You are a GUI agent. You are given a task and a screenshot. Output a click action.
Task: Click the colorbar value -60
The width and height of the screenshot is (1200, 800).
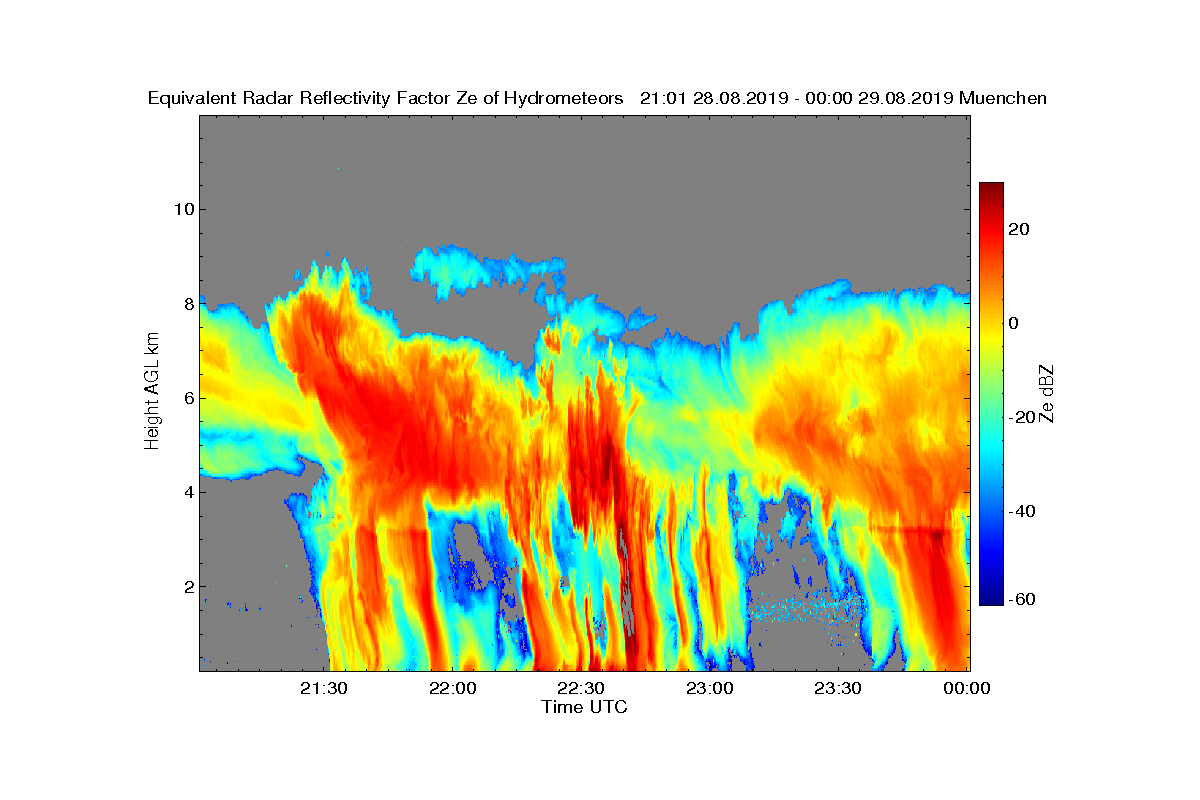(1023, 599)
